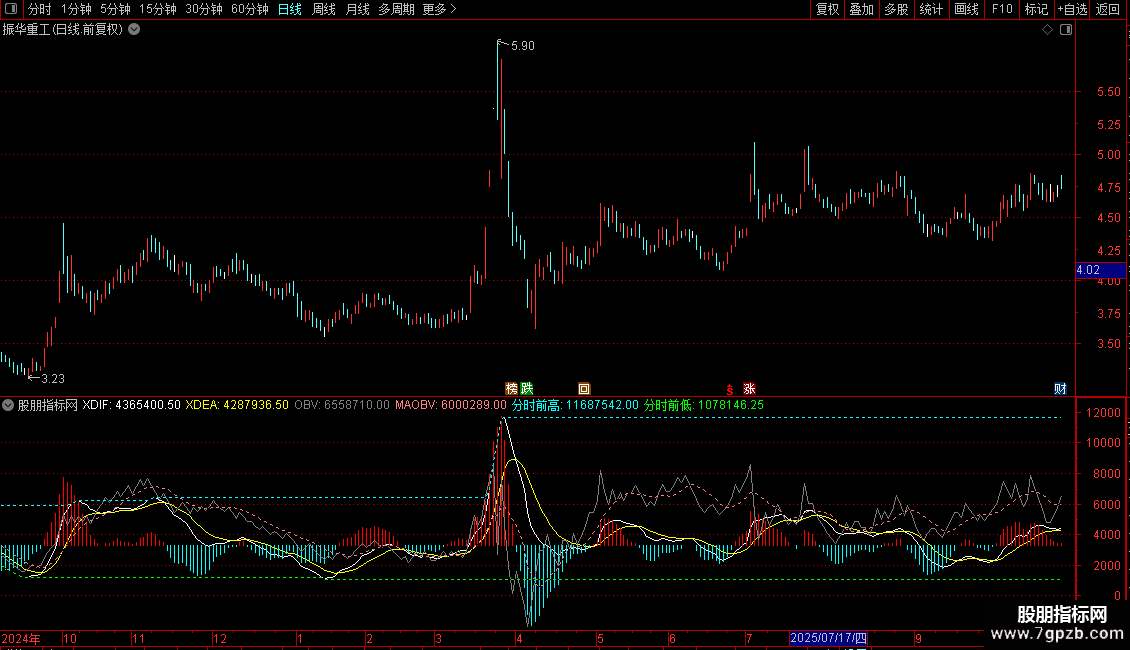
Task: Click the 叠加 overlay button
Action: [861, 9]
